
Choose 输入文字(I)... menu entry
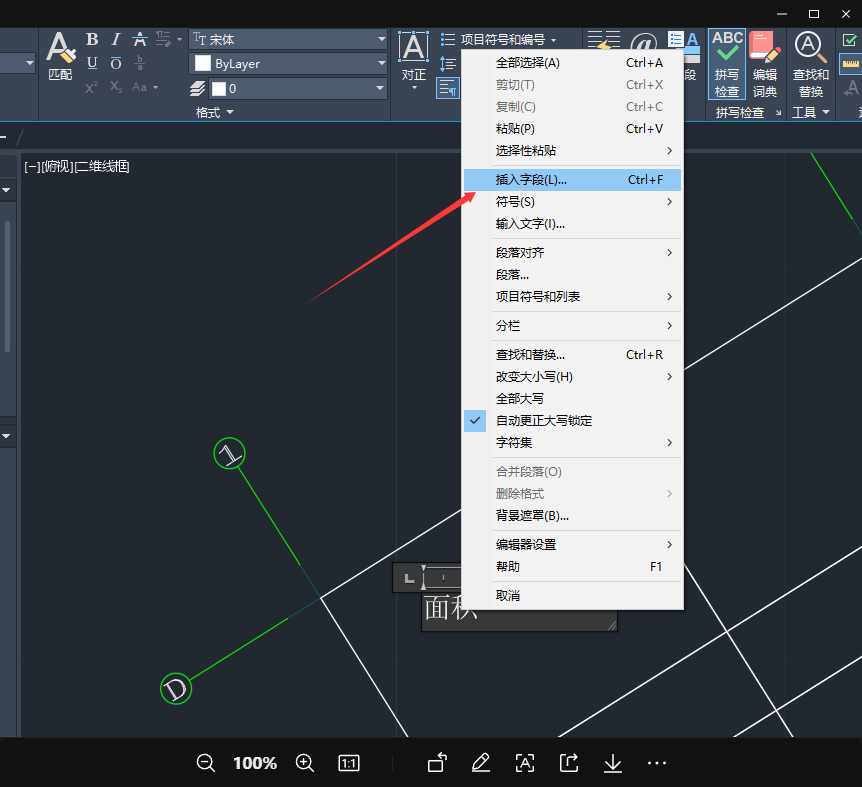pos(572,224)
